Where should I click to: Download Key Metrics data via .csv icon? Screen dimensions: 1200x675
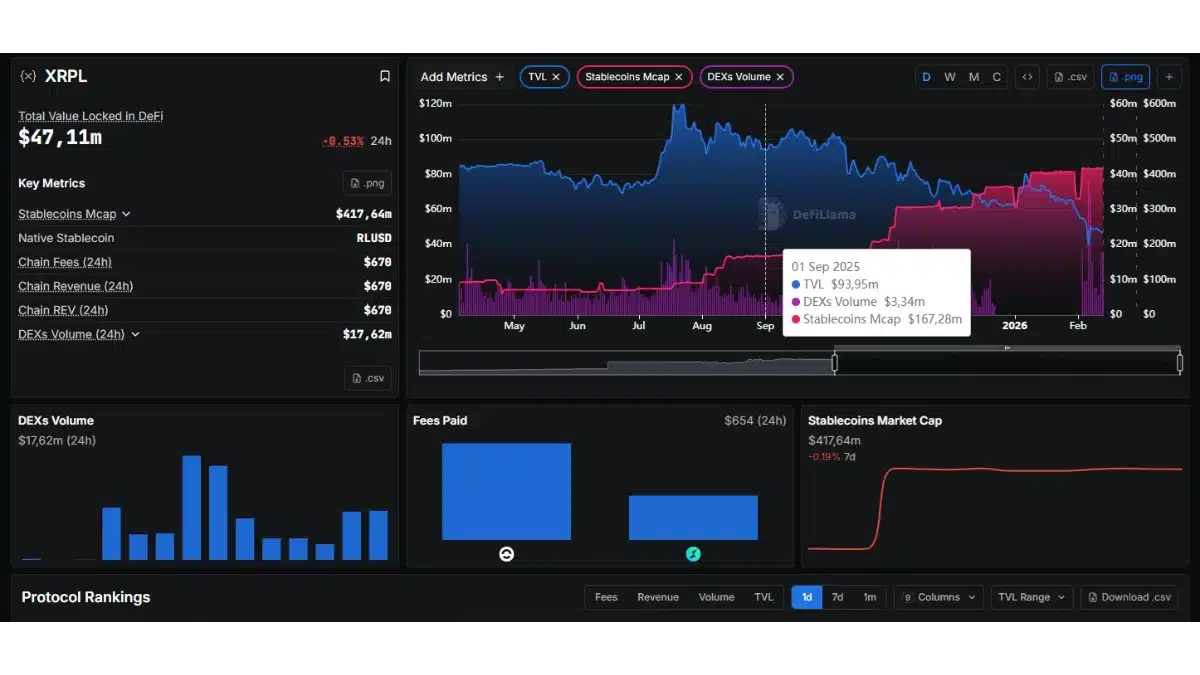(367, 378)
